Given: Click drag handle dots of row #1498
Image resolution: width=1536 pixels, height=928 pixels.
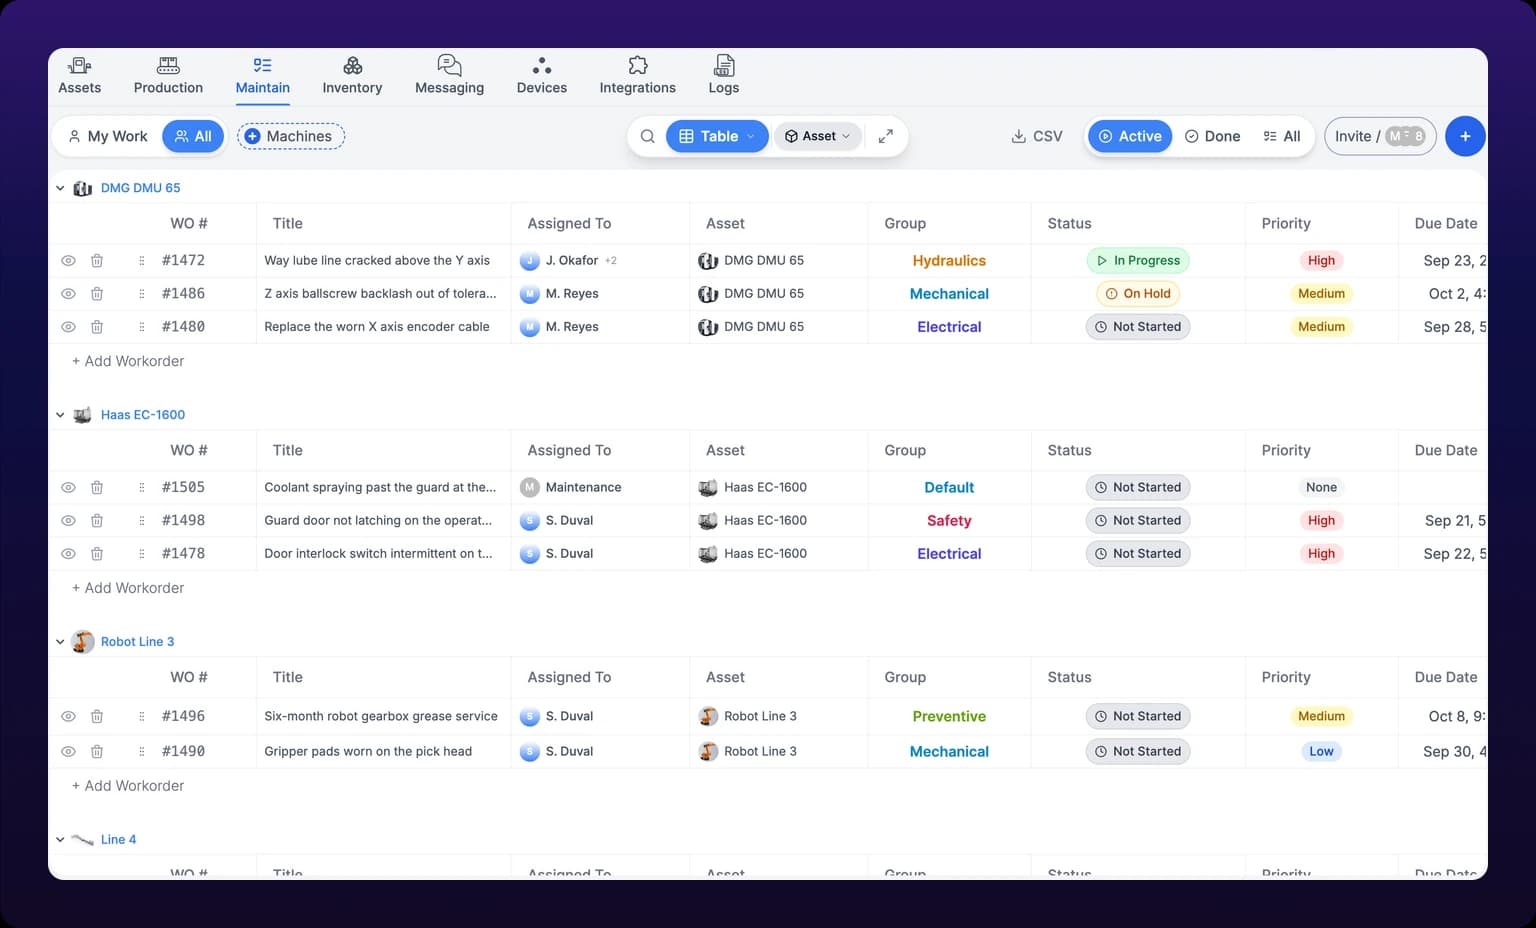Looking at the screenshot, I should pos(141,520).
